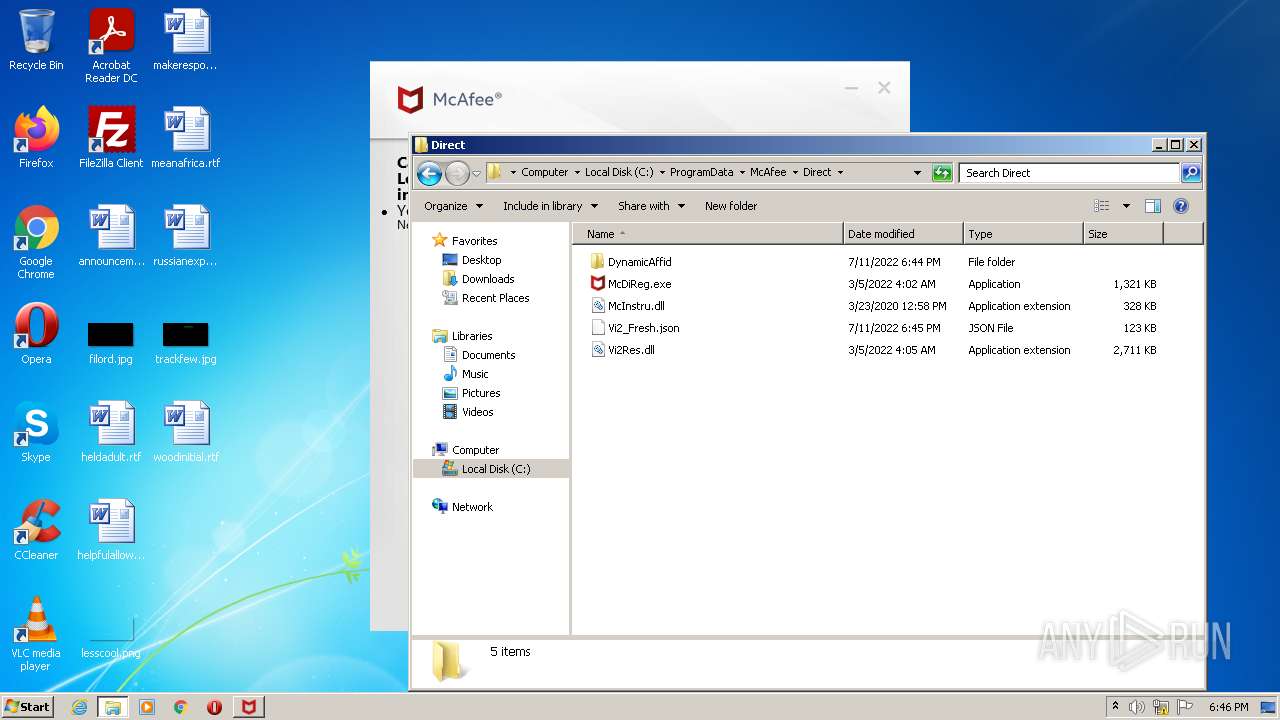
Task: Open the Organize menu
Action: pyautogui.click(x=453, y=206)
